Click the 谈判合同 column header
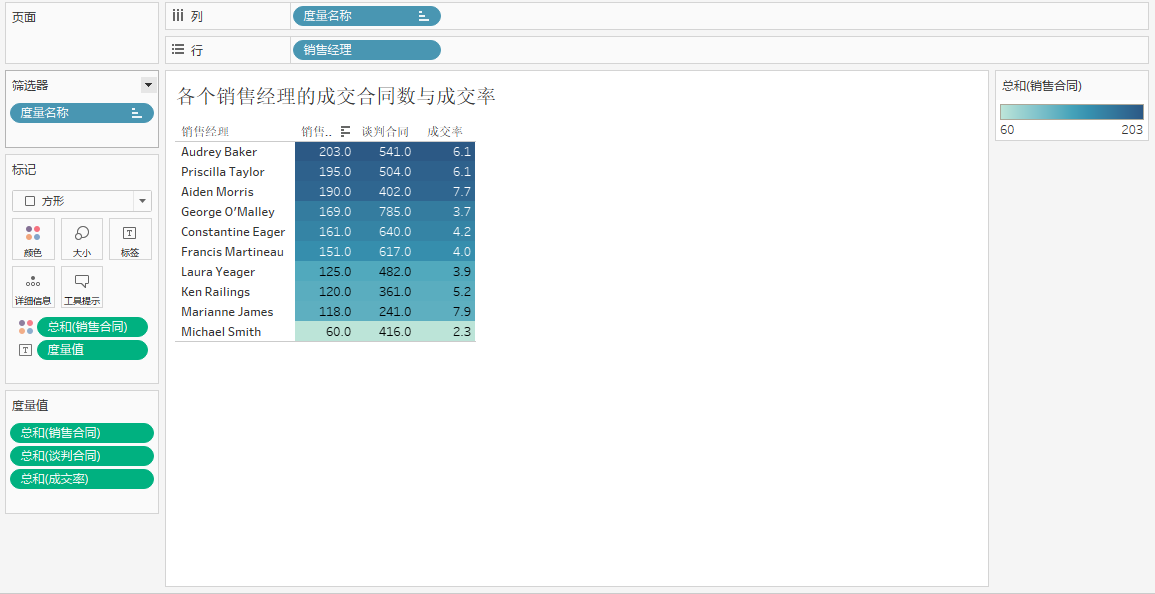 (x=385, y=131)
